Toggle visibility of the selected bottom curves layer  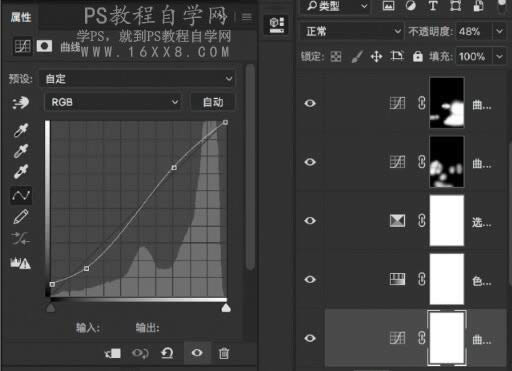coord(310,338)
